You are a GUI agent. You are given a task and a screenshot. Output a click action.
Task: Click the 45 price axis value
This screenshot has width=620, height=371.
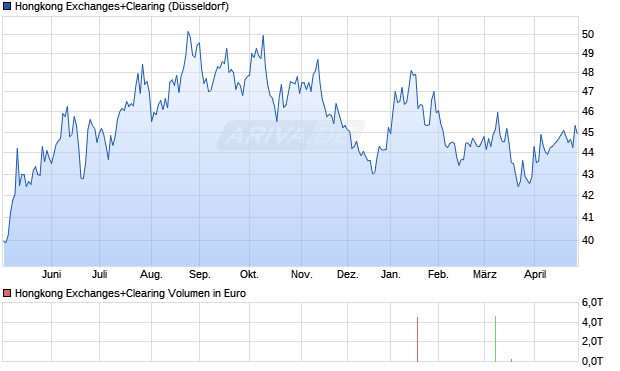[x=588, y=132]
